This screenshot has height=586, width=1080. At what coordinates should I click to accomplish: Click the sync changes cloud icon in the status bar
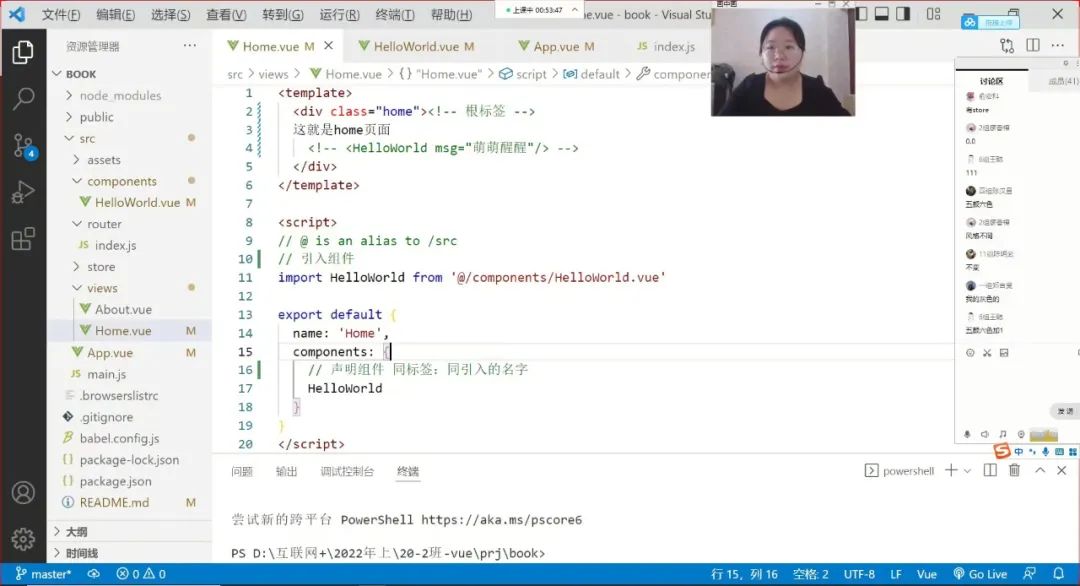(94, 574)
